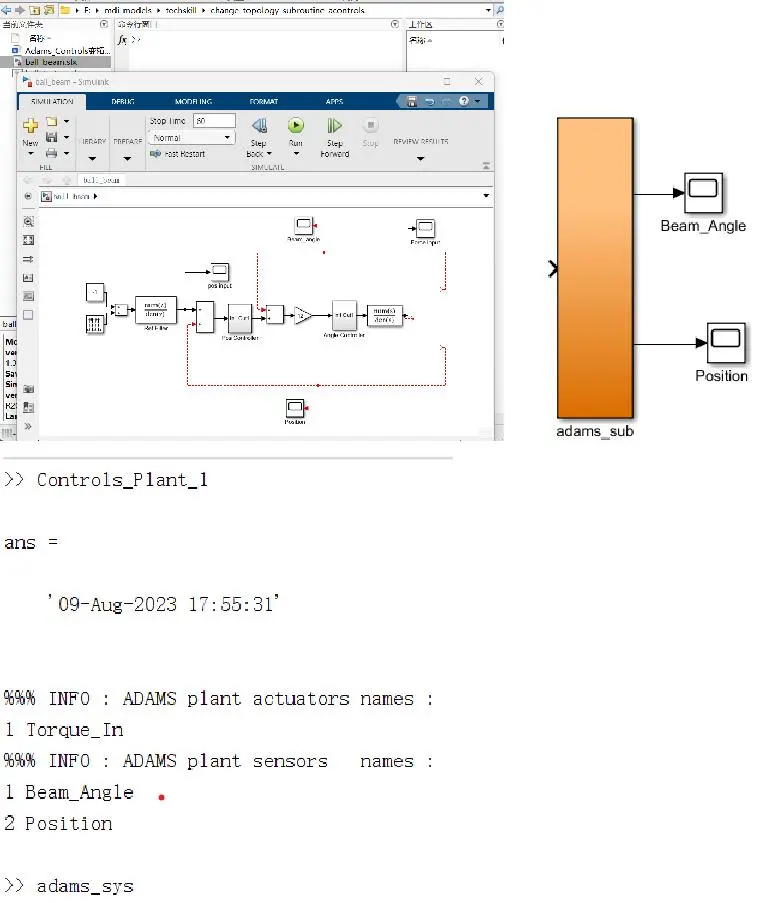The height and width of the screenshot is (903, 758).
Task: Click the Print icon in File group
Action: (51, 153)
